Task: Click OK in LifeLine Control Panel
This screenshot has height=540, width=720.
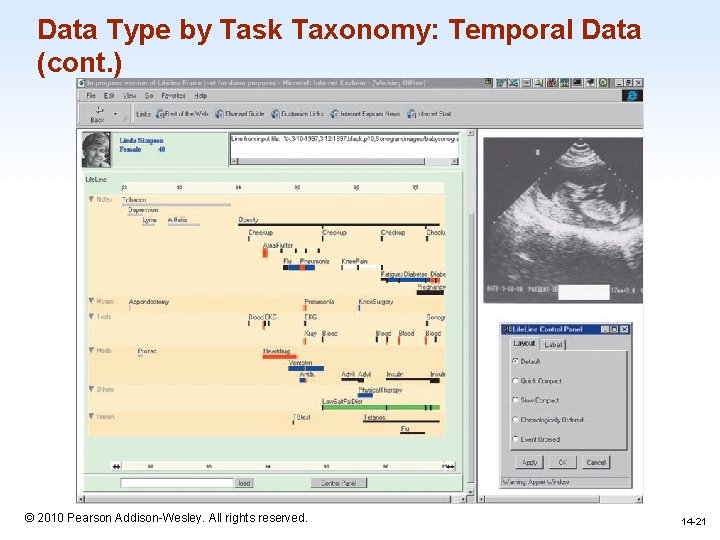Action: [x=563, y=462]
